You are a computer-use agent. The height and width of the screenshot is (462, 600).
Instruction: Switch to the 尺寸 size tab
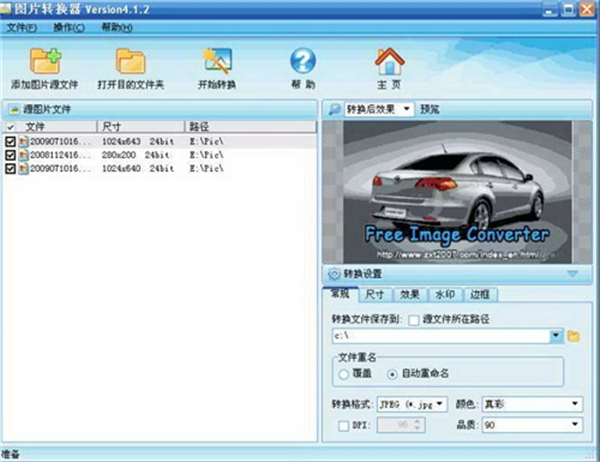374,294
